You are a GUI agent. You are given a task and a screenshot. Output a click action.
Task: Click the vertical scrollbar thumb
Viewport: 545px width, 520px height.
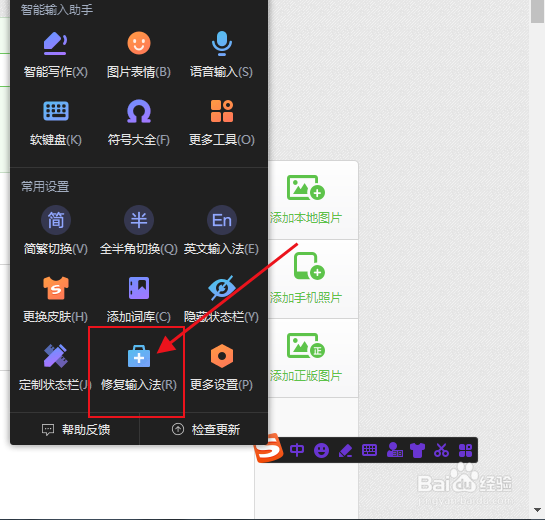(537, 11)
